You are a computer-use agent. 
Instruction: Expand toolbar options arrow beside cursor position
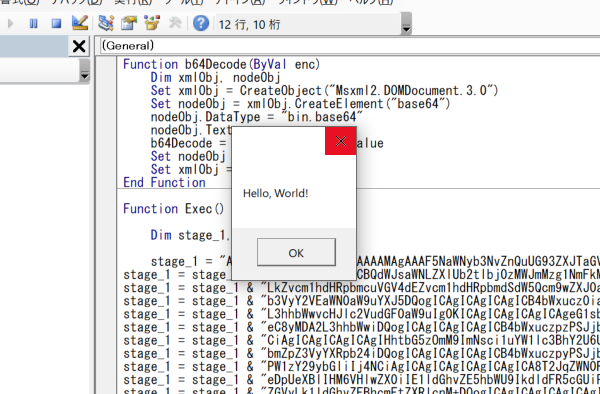pyautogui.click(x=406, y=24)
